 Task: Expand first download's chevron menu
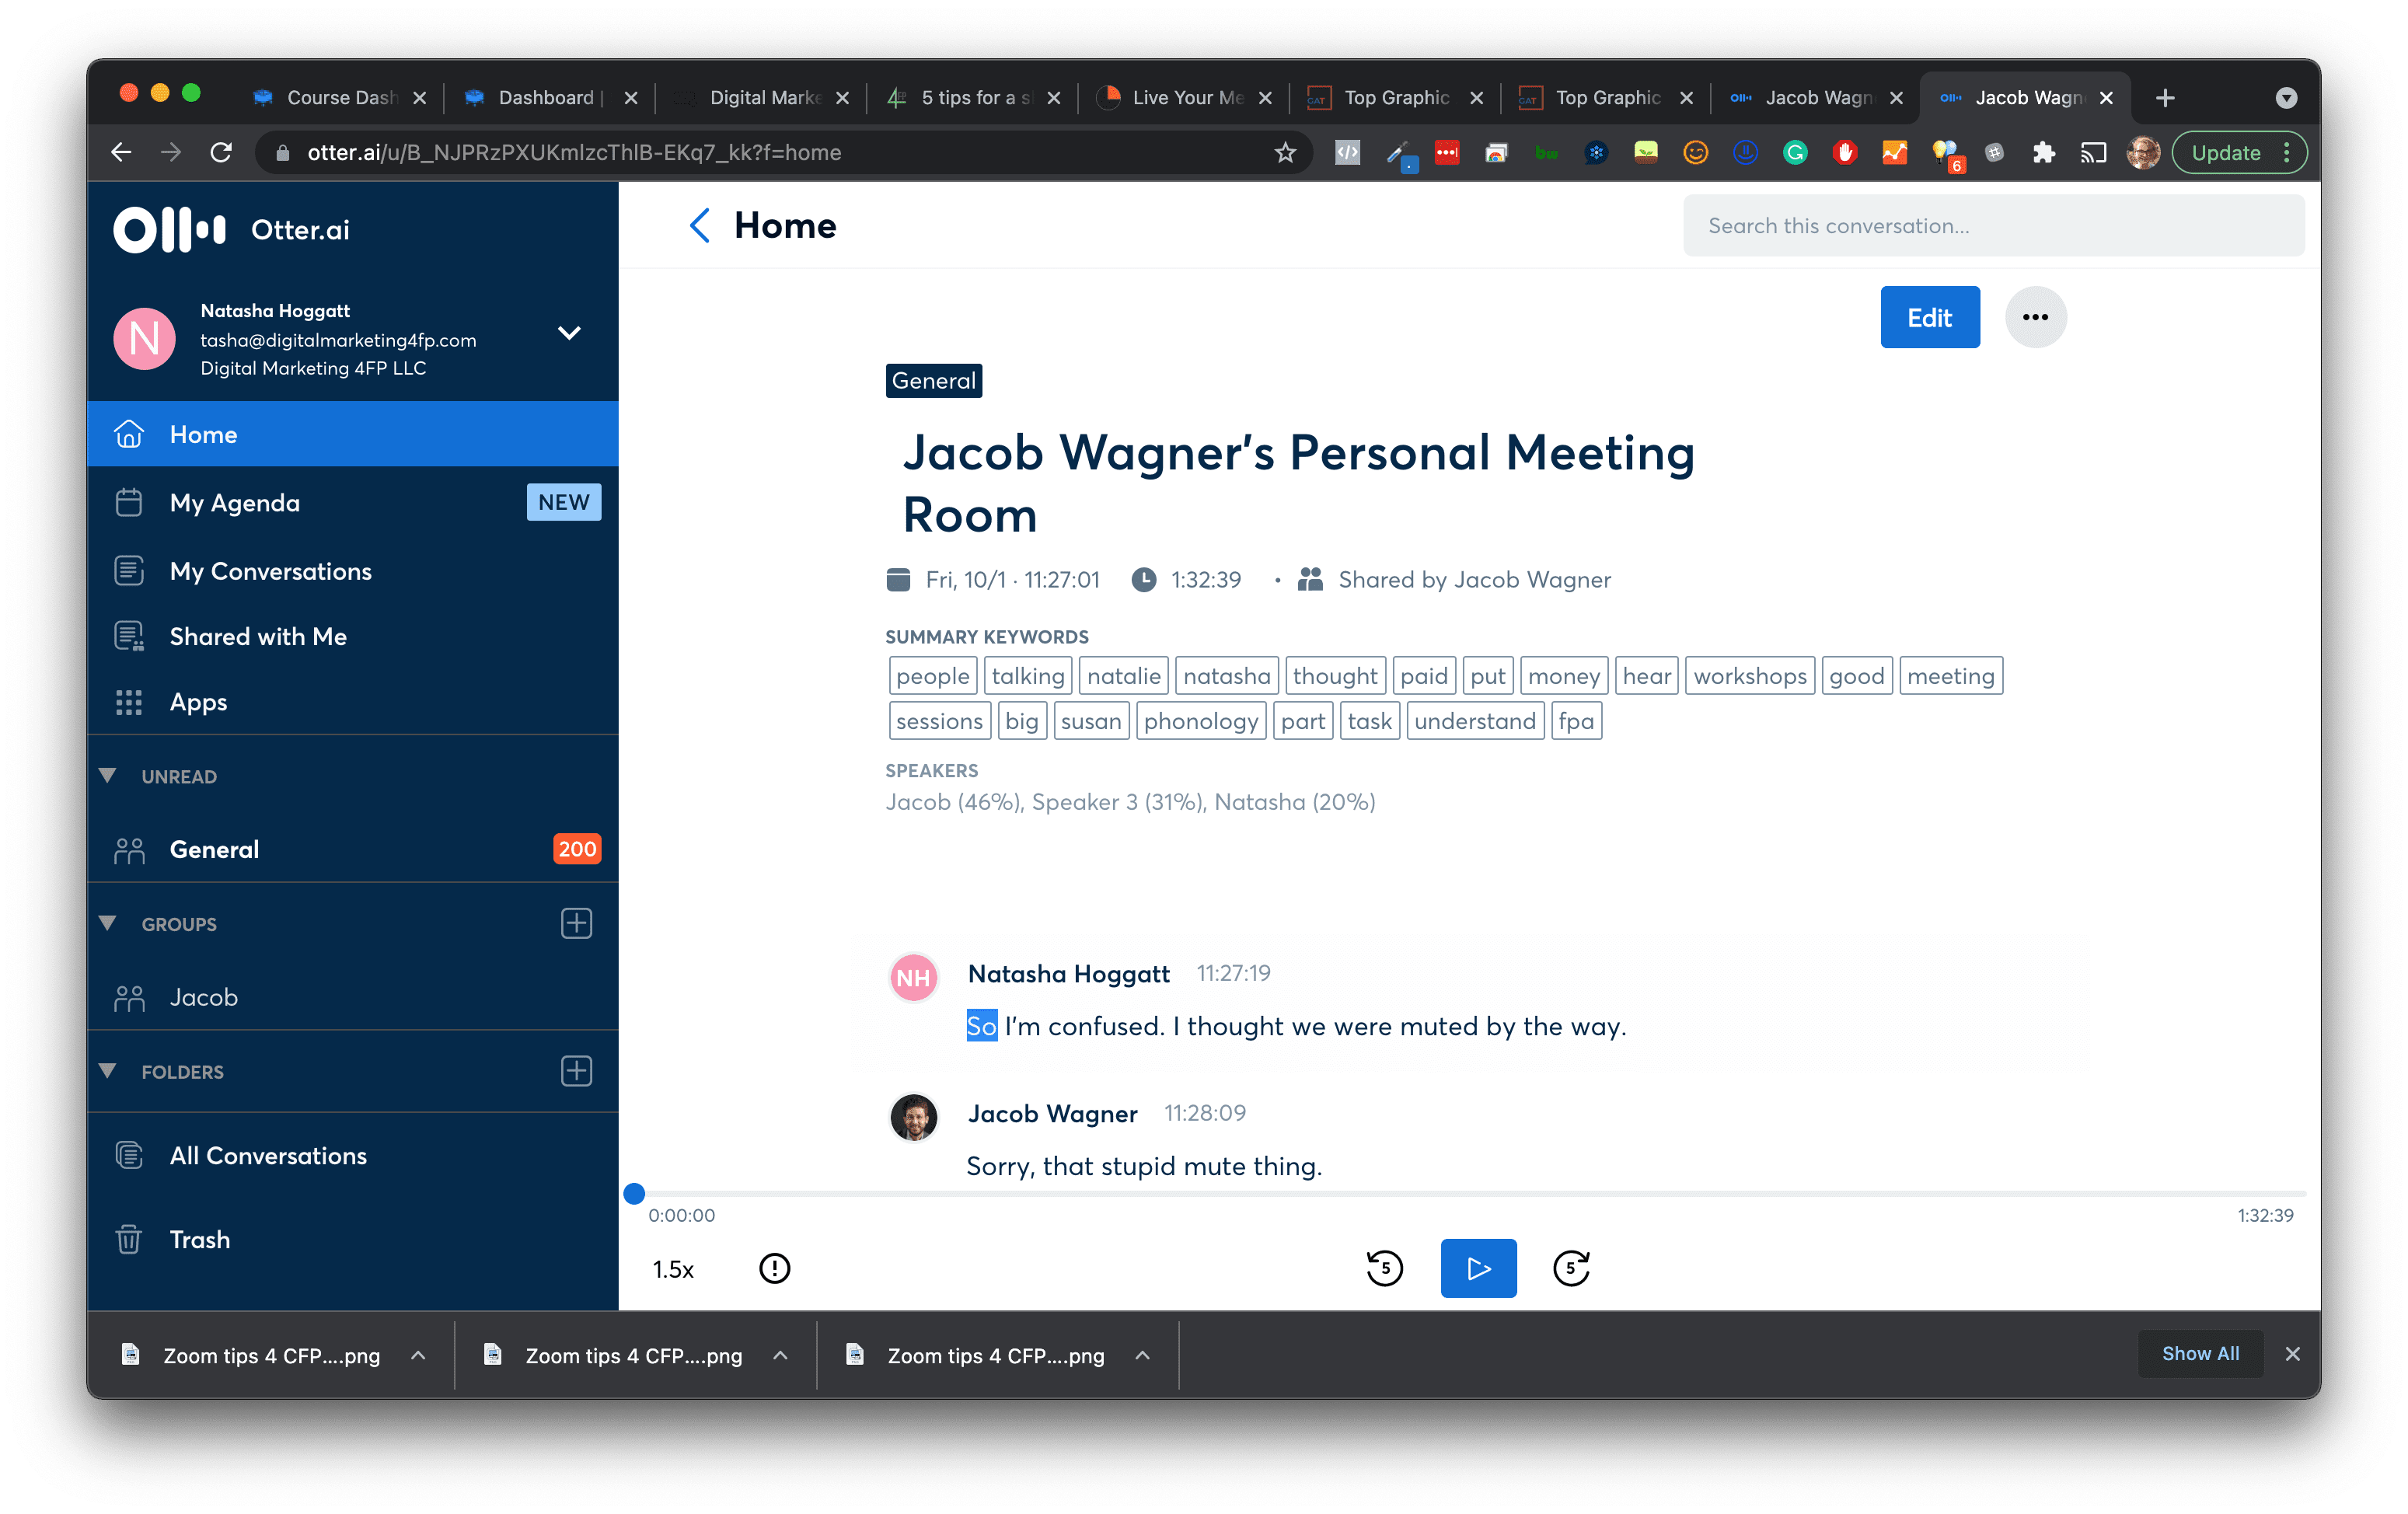coord(418,1355)
